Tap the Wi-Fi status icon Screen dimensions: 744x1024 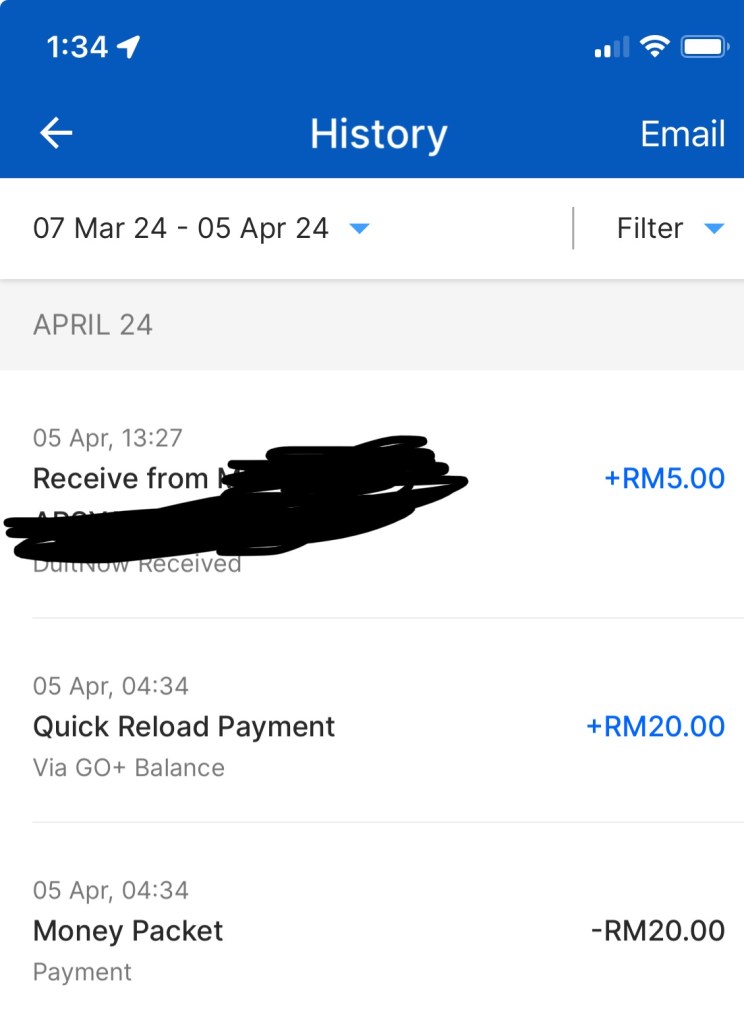pyautogui.click(x=655, y=46)
